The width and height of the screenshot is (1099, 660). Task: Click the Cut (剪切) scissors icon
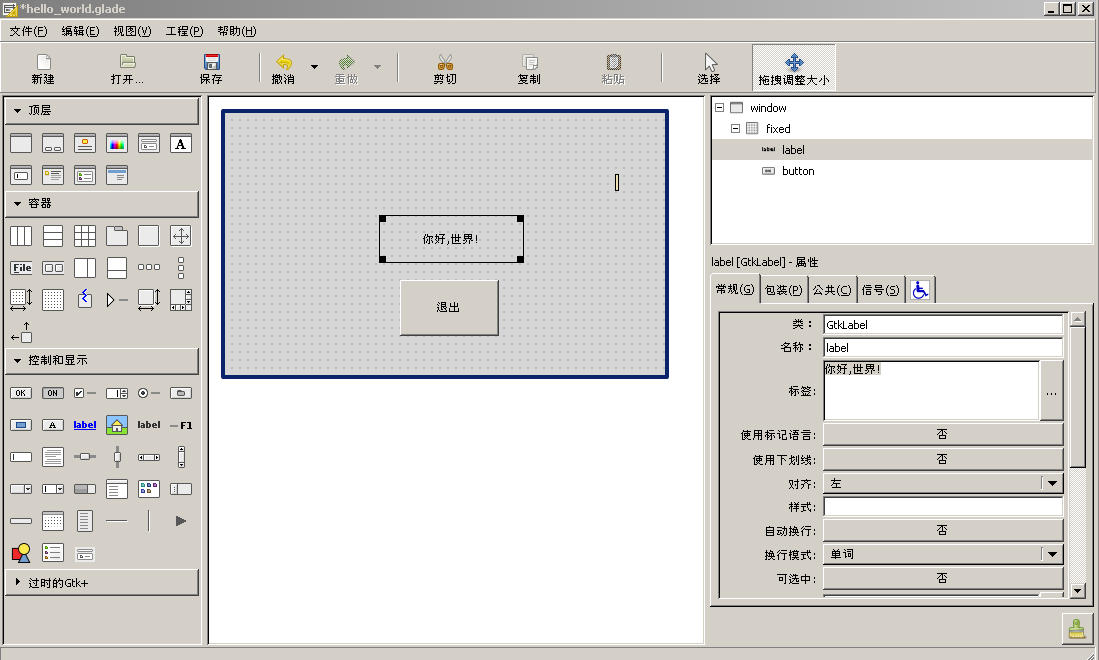tap(445, 68)
